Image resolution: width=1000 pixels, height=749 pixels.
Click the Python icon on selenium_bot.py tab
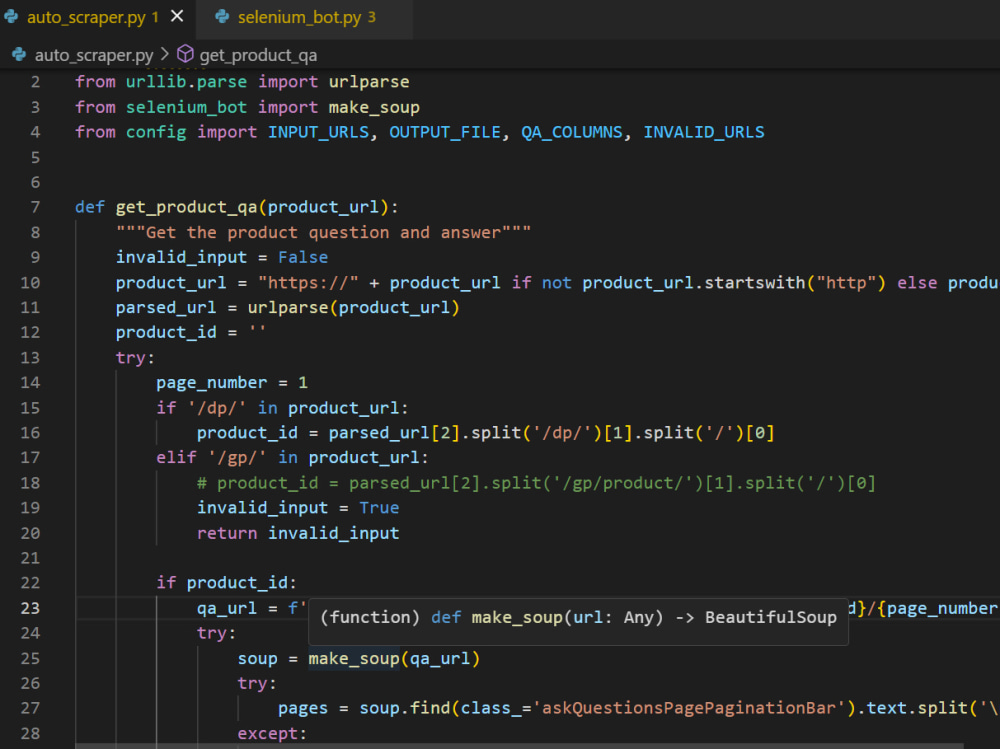tap(222, 17)
